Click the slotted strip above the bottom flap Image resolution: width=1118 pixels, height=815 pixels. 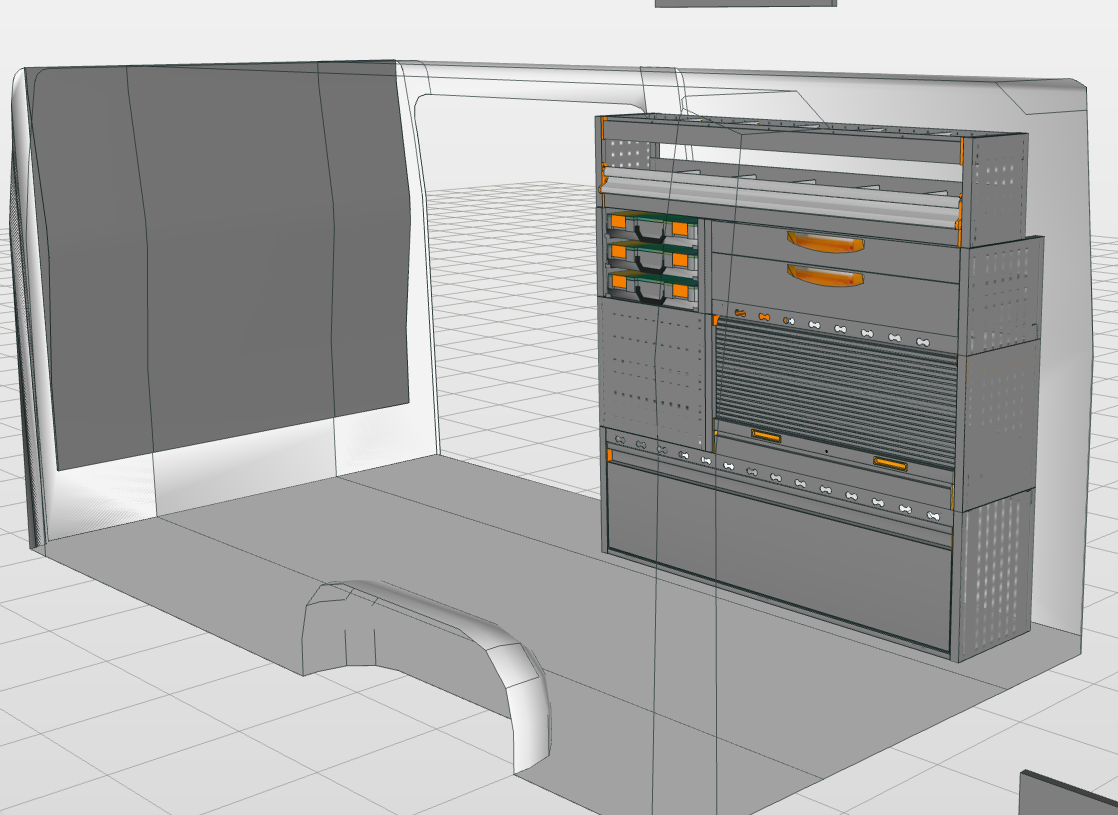click(x=780, y=478)
